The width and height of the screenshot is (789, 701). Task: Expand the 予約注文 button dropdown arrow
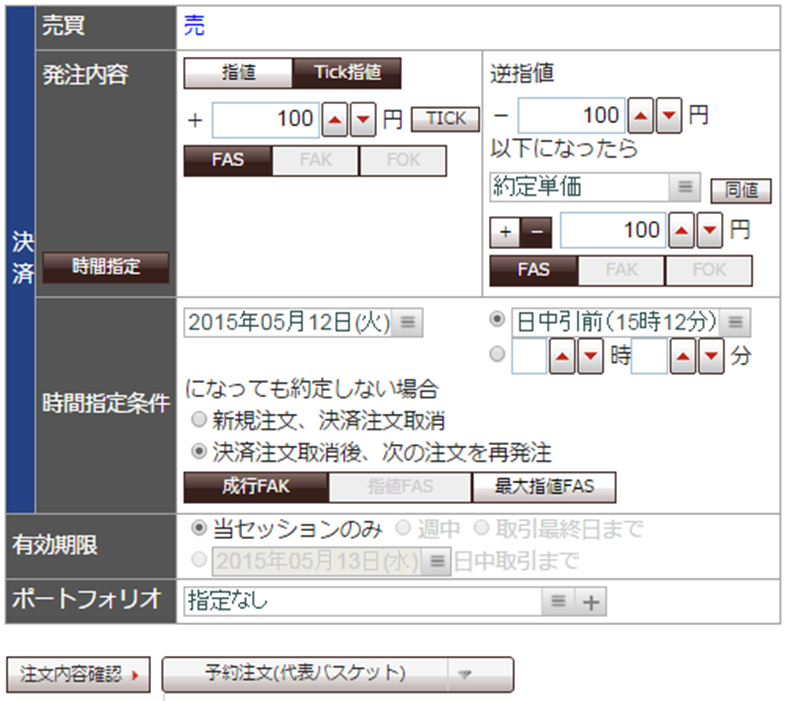click(x=465, y=673)
